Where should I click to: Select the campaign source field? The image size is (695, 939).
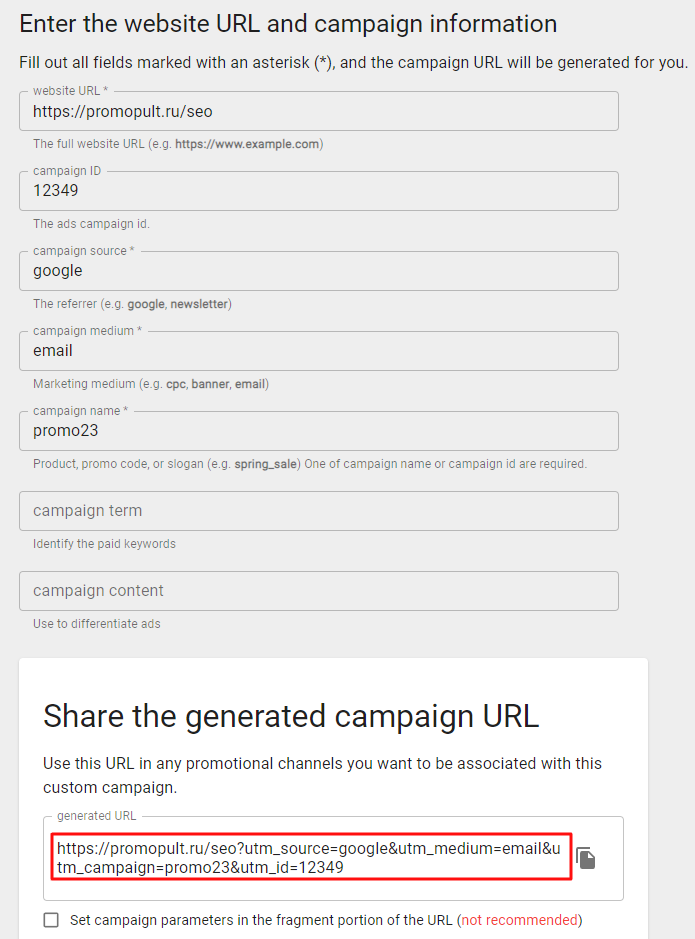coord(318,271)
